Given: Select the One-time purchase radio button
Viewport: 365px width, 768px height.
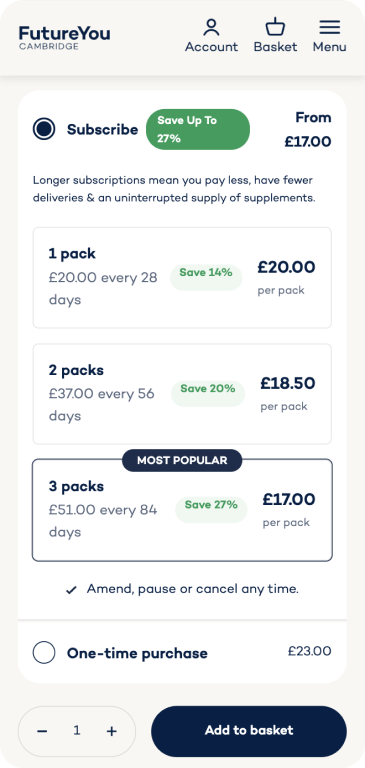Looking at the screenshot, I should 44,653.
